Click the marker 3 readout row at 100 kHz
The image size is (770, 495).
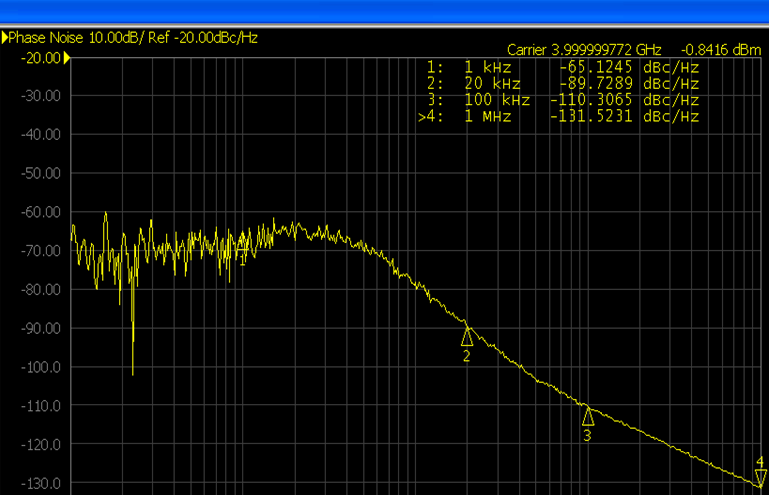pos(562,100)
